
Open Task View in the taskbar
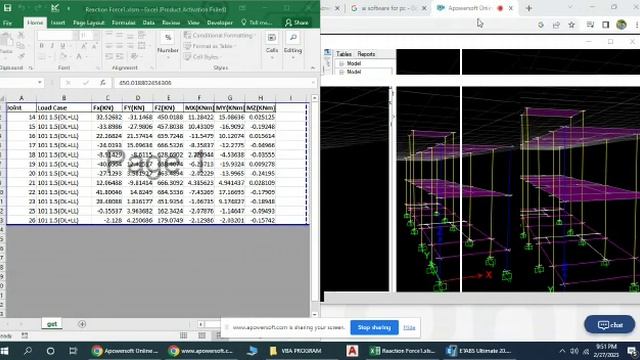coord(73,351)
